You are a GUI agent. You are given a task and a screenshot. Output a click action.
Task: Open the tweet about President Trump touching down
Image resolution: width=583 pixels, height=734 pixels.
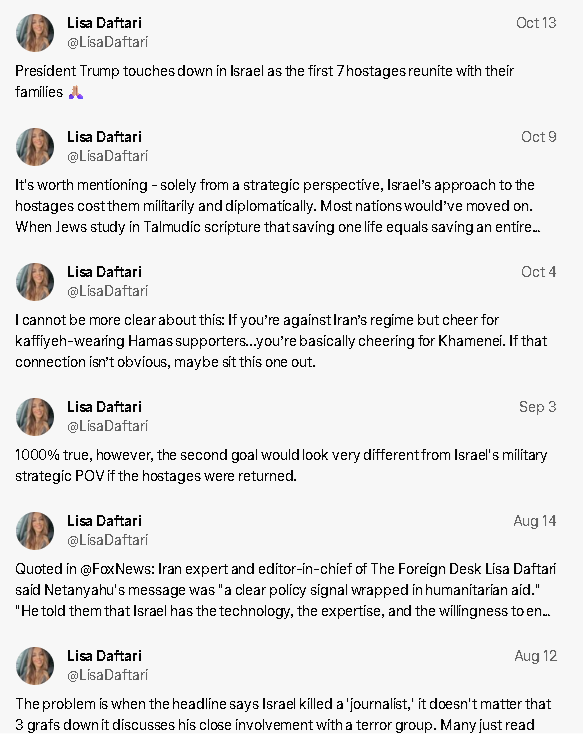265,81
